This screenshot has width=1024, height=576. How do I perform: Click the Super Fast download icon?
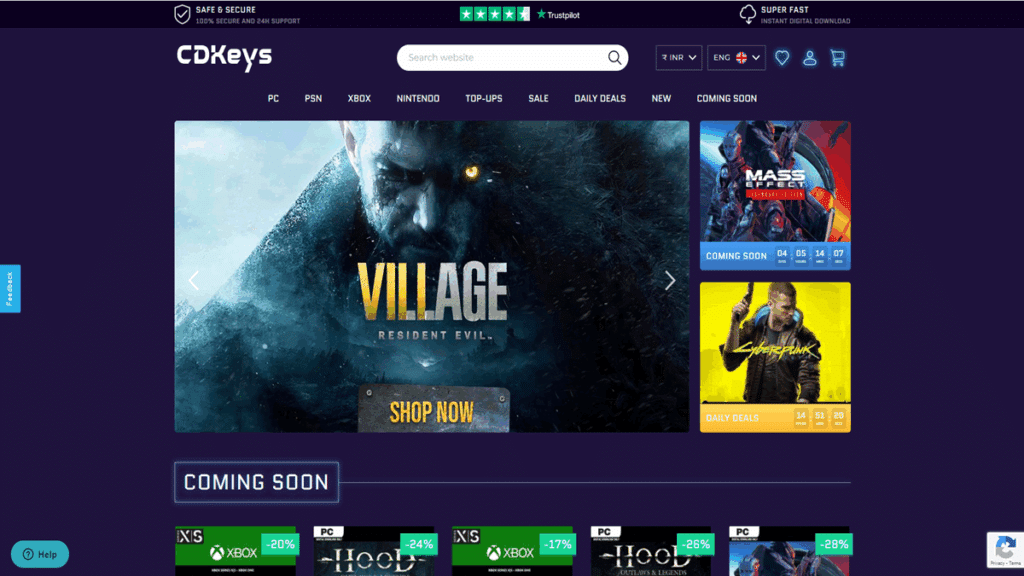point(747,14)
